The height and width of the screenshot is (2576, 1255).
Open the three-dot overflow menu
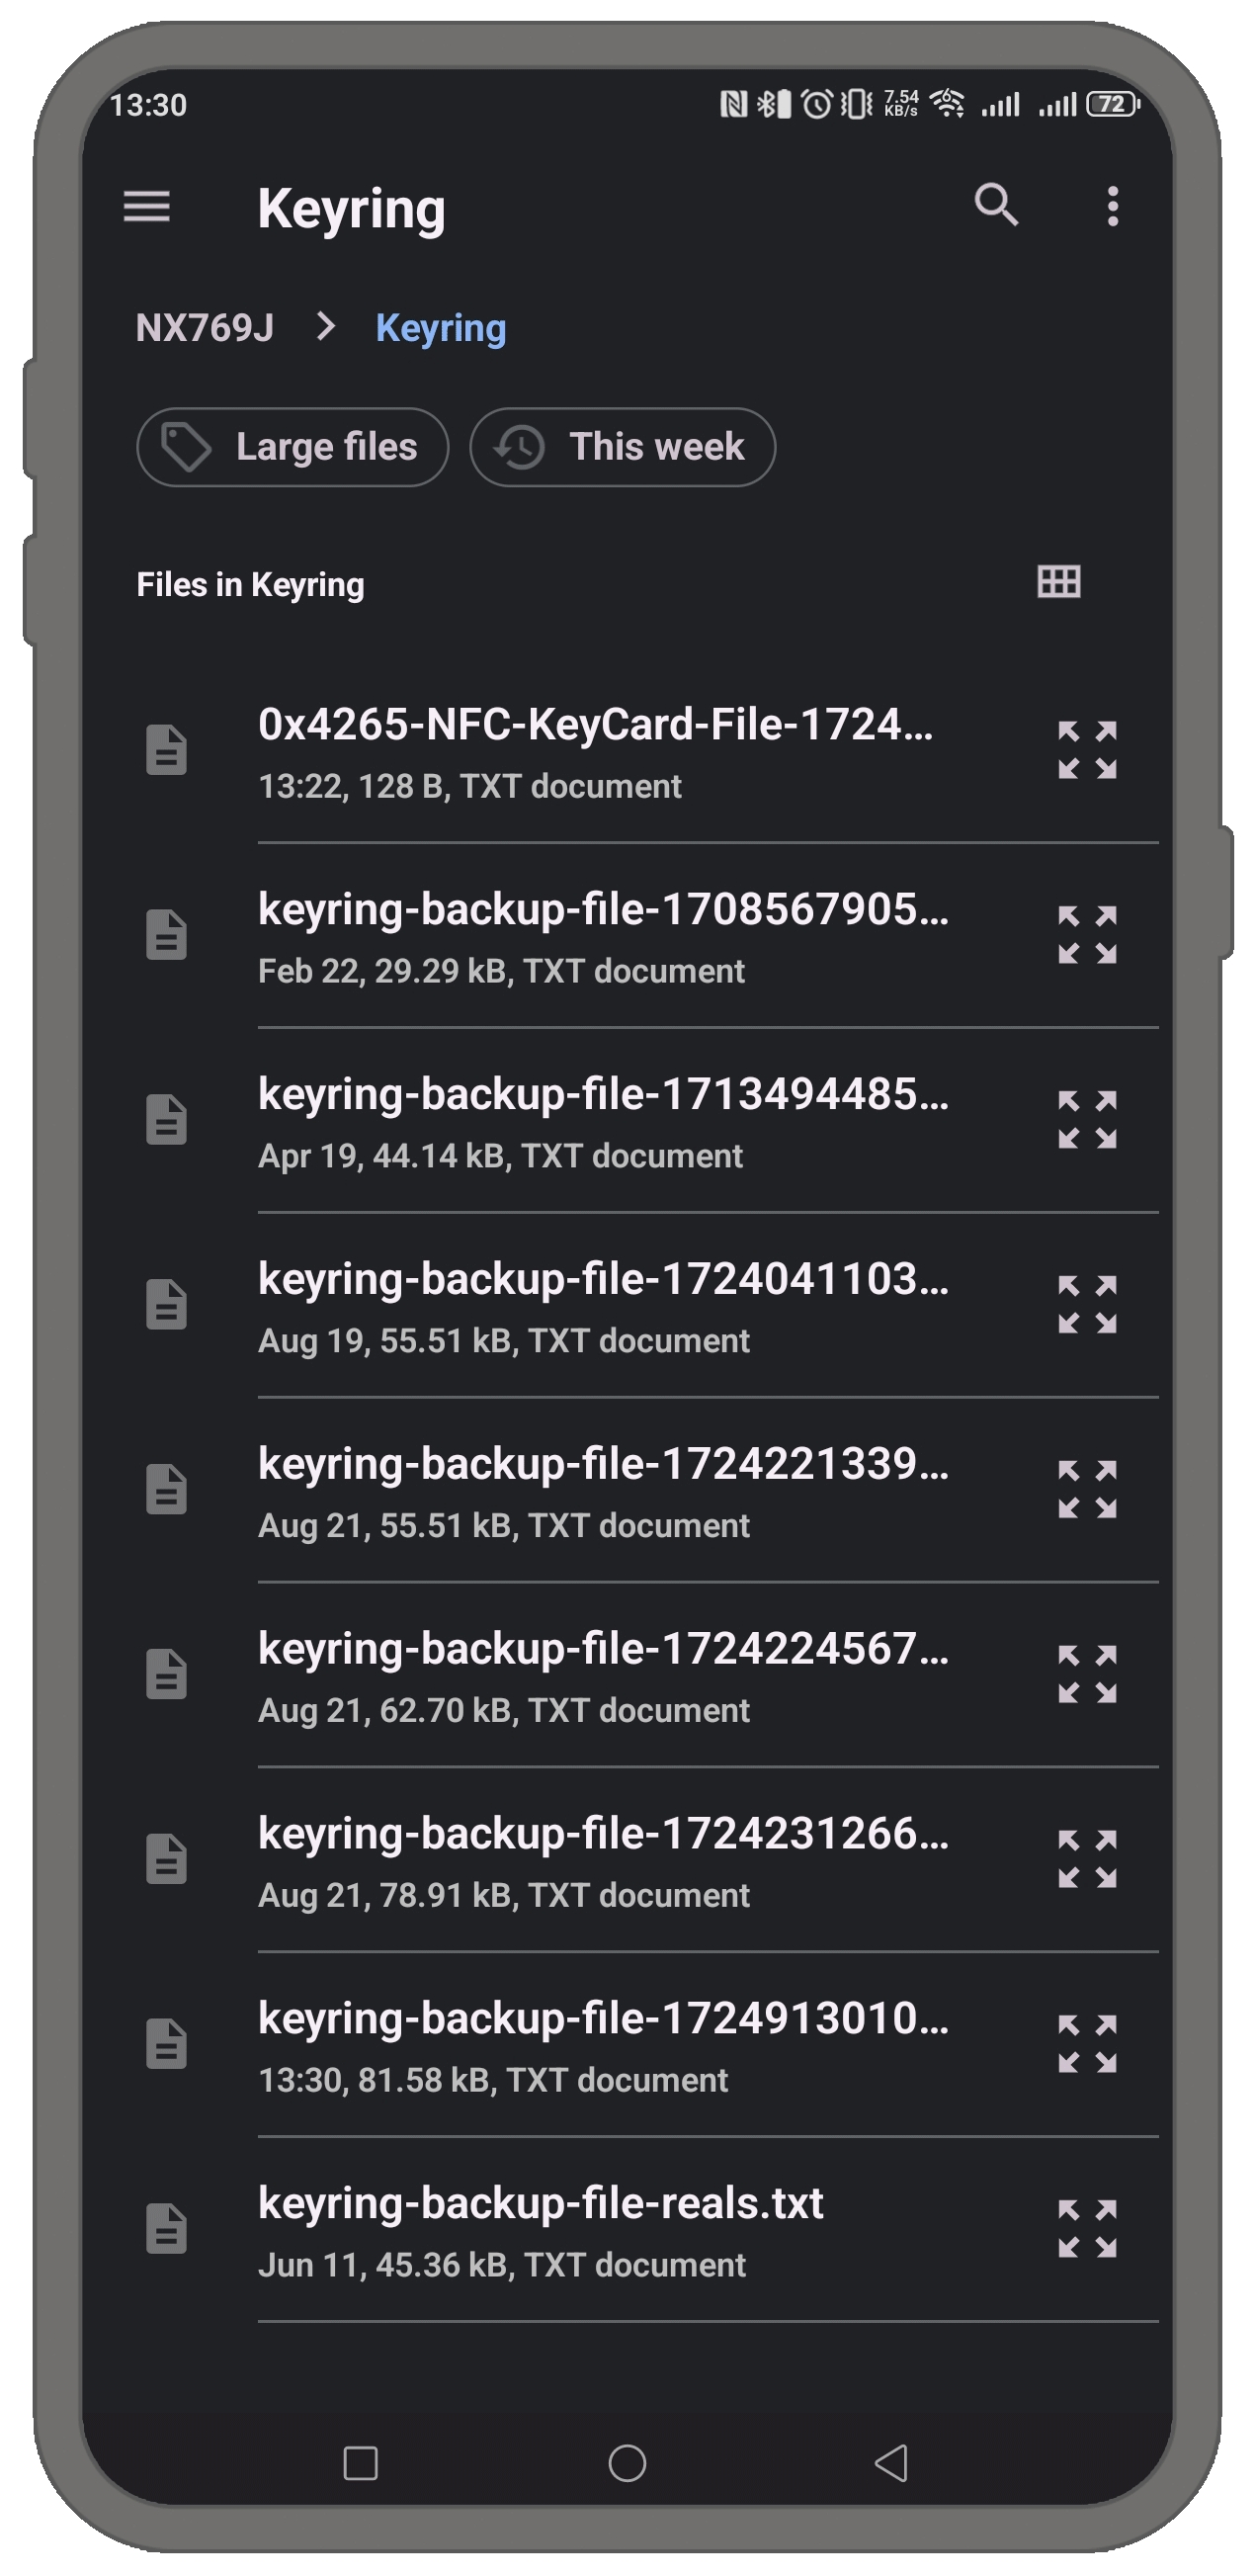[x=1112, y=207]
